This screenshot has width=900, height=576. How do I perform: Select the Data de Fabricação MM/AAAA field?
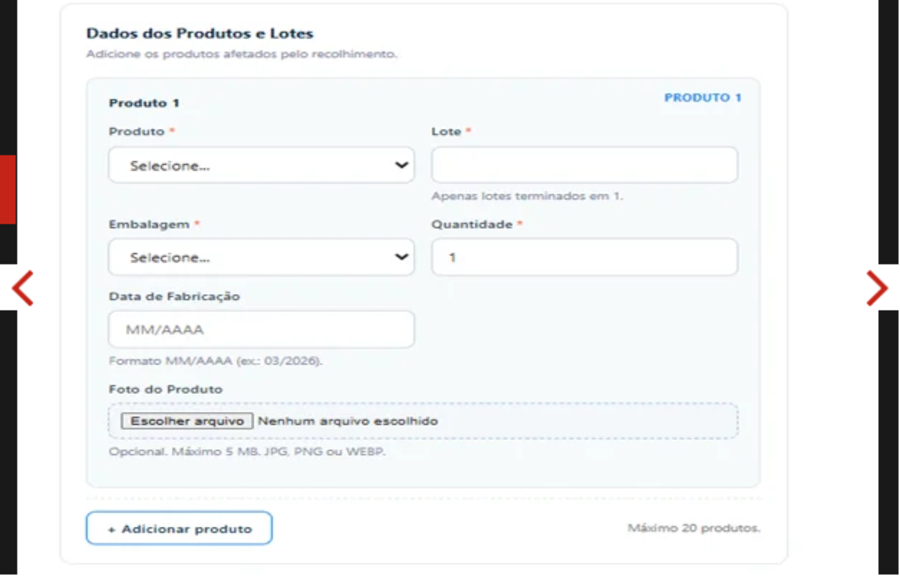(x=261, y=329)
